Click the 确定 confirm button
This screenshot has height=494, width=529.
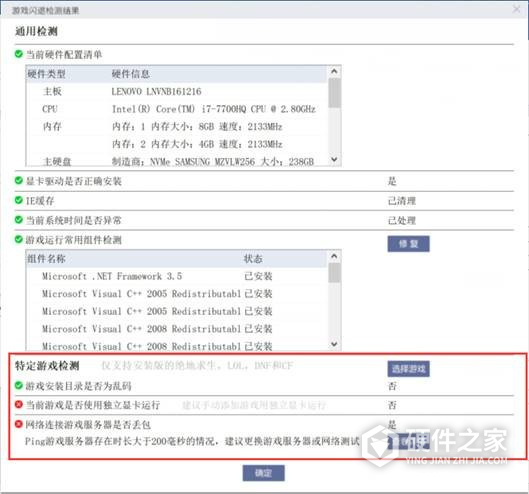tap(263, 473)
